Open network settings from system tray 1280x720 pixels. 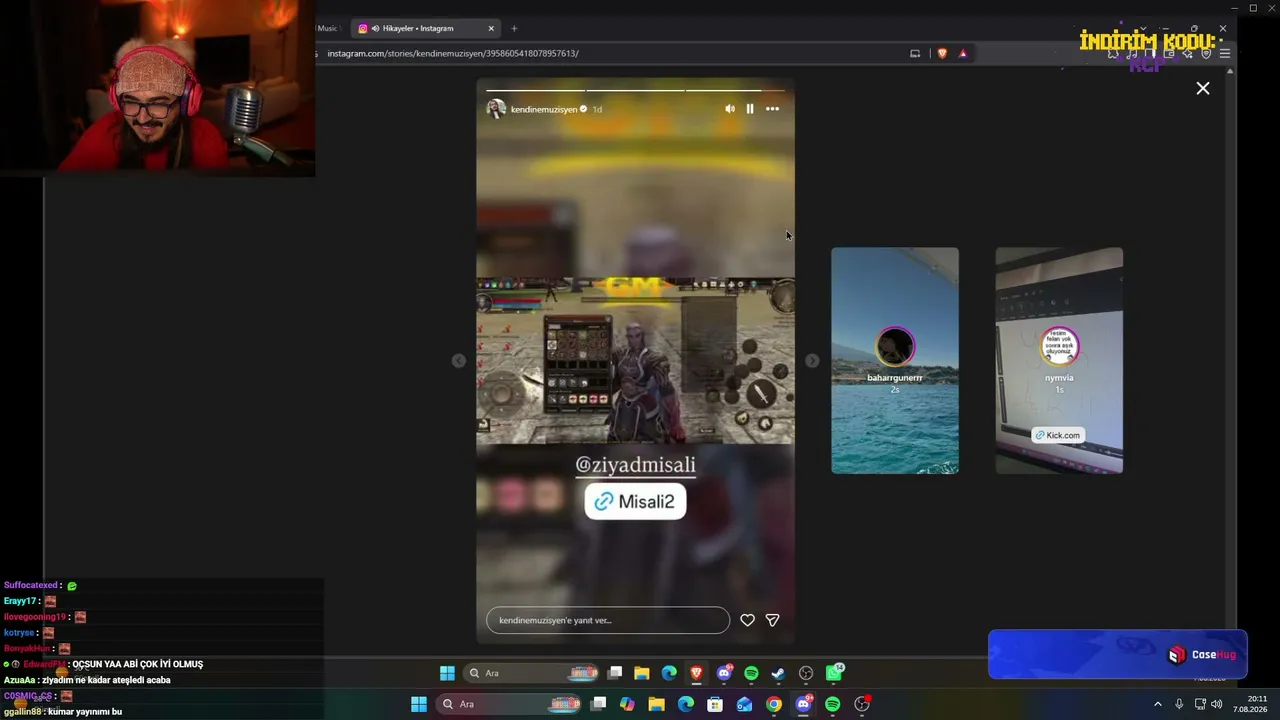(x=1200, y=704)
